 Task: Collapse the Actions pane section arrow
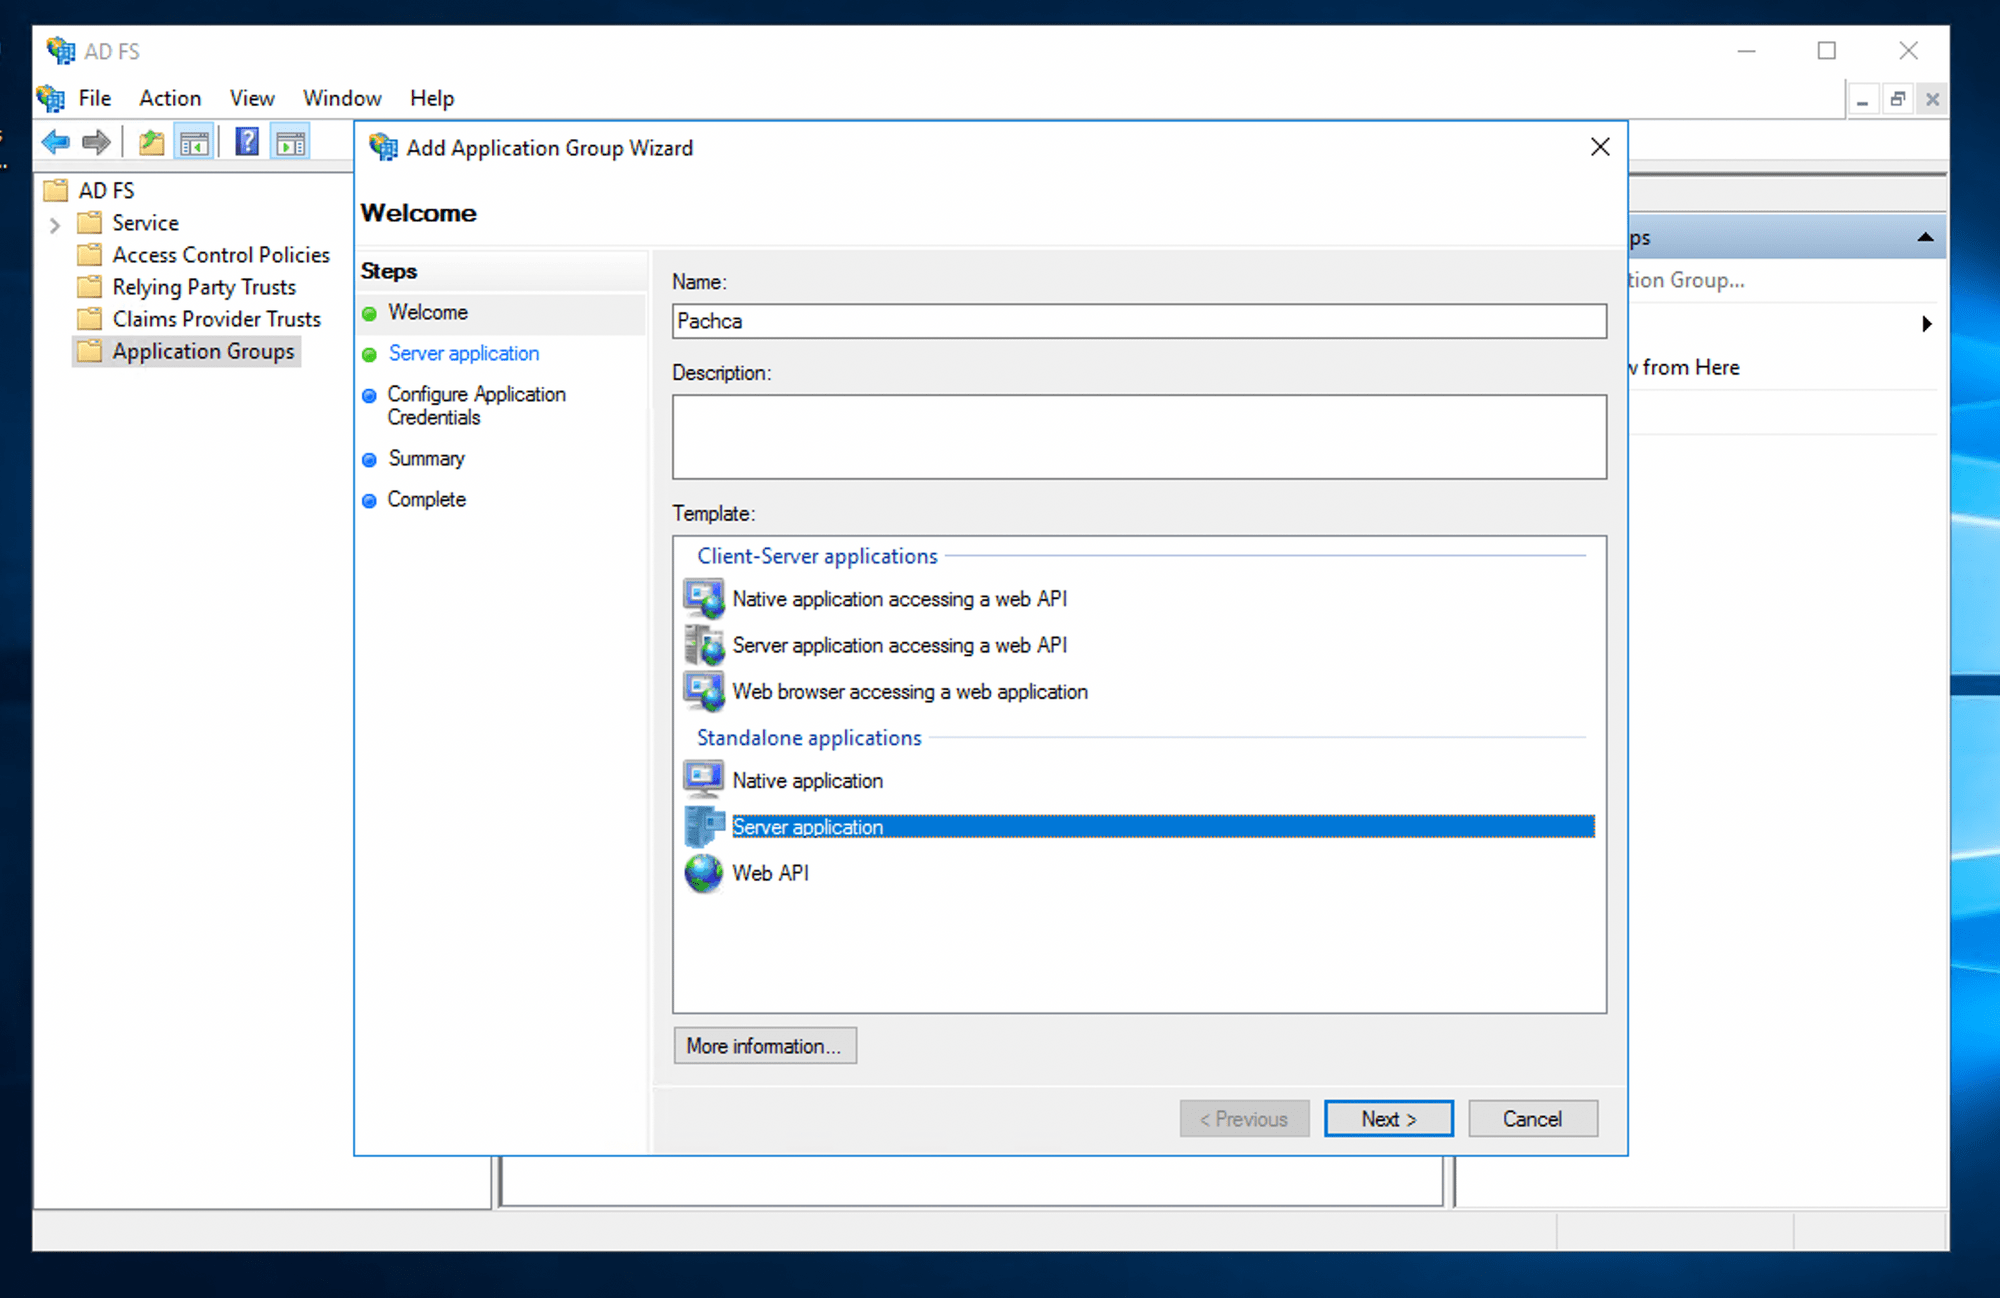(1925, 238)
